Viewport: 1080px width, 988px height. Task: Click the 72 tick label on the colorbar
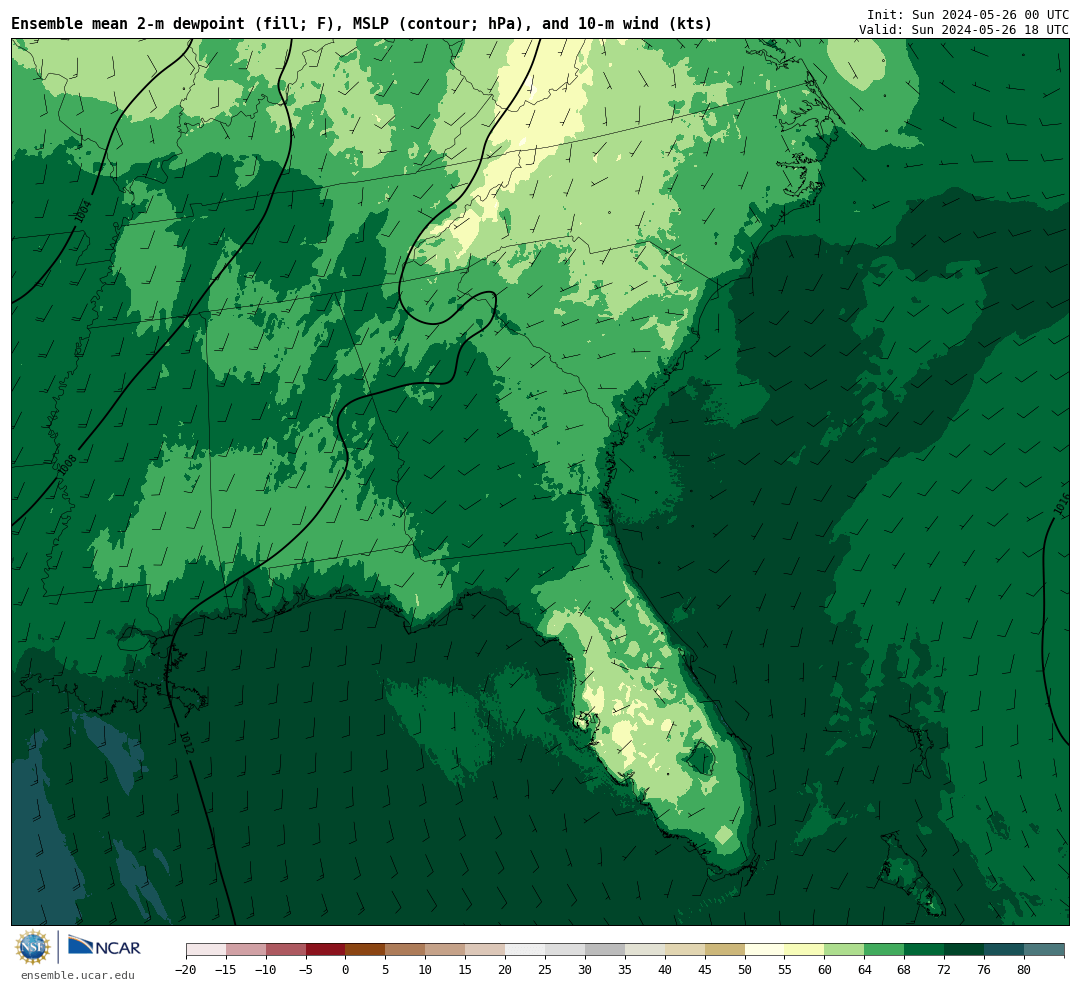click(x=944, y=969)
